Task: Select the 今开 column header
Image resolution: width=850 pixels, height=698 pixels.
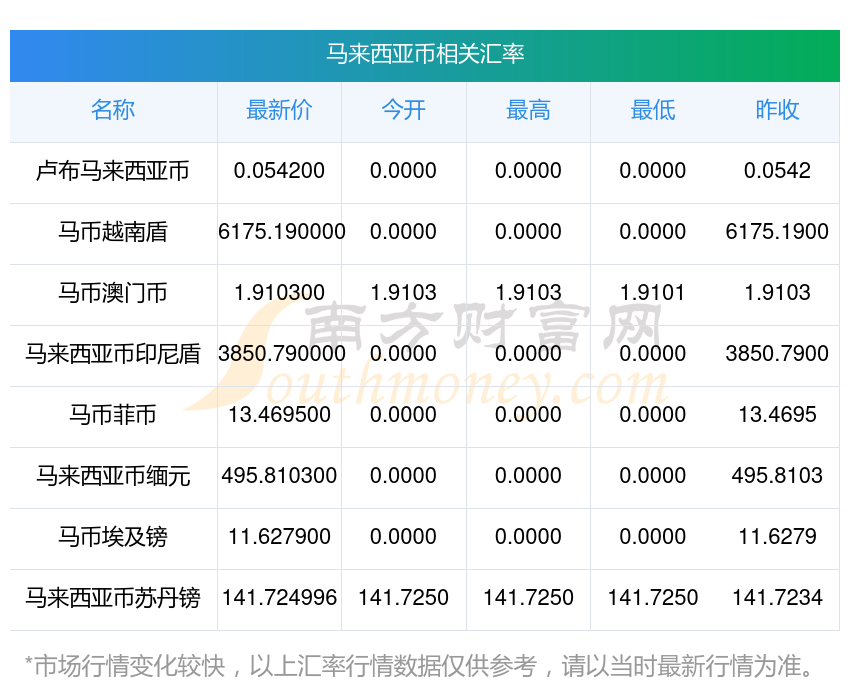Action: pos(403,110)
